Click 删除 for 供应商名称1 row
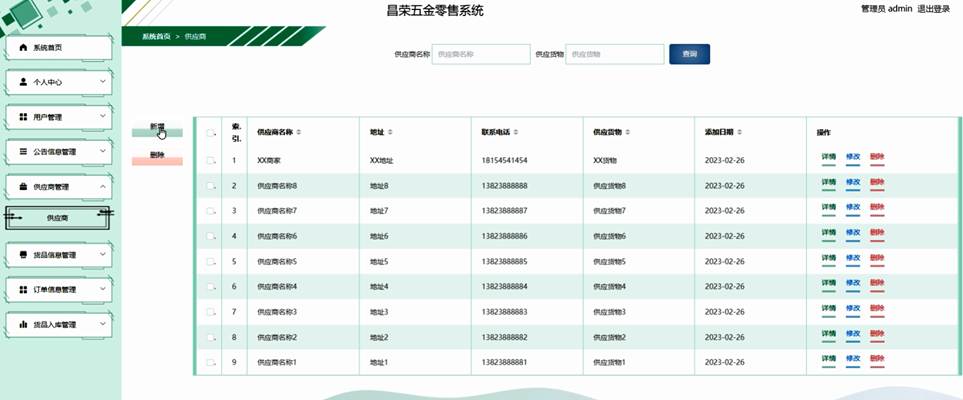 (x=877, y=360)
